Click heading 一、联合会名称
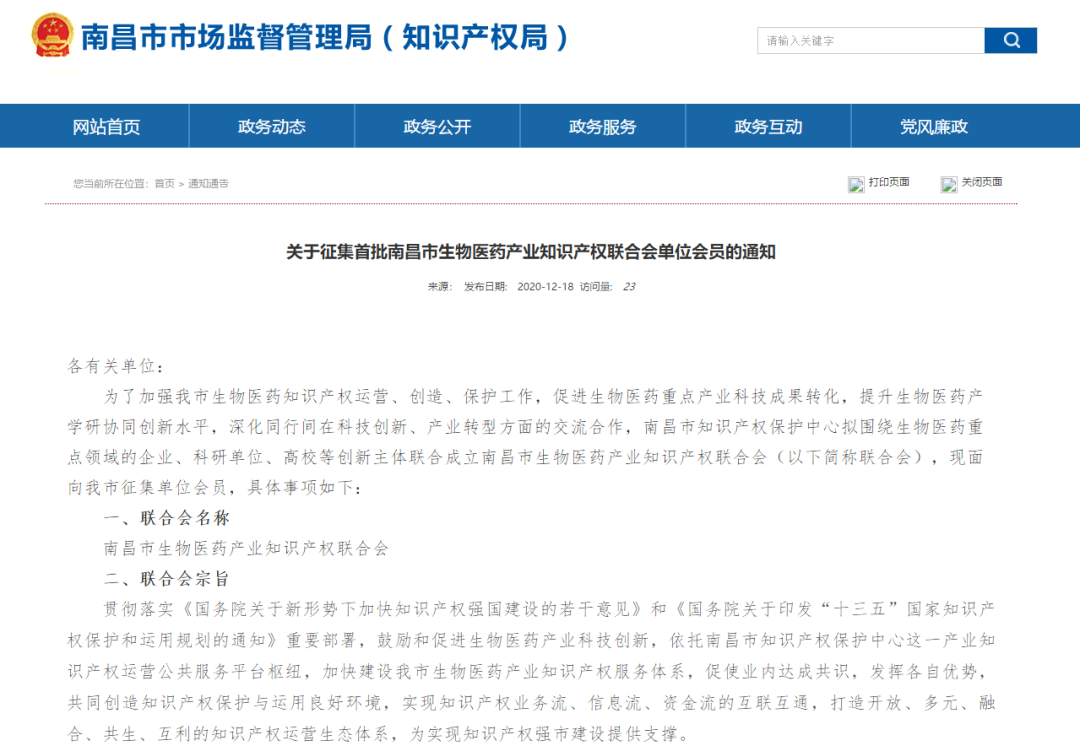Screen dimensions: 1080x746 click(167, 518)
